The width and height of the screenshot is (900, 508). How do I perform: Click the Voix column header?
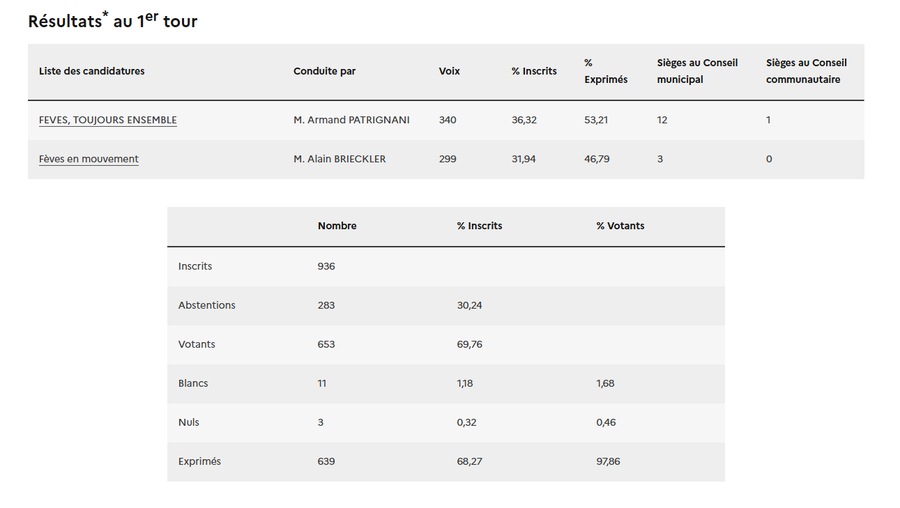coord(449,71)
